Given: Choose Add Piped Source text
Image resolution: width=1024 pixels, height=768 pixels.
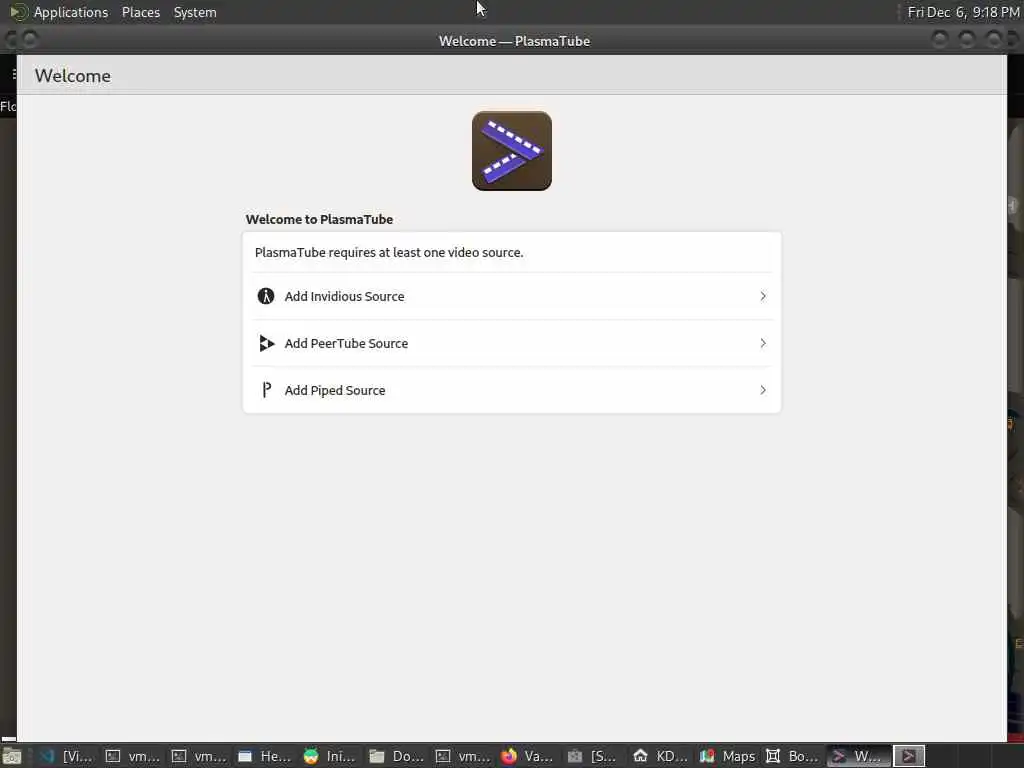Looking at the screenshot, I should (x=335, y=391).
